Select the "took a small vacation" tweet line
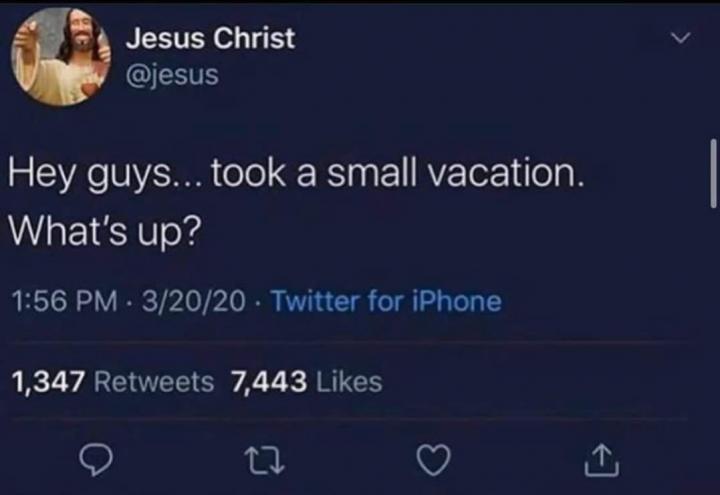The height and width of the screenshot is (495, 720). point(398,174)
